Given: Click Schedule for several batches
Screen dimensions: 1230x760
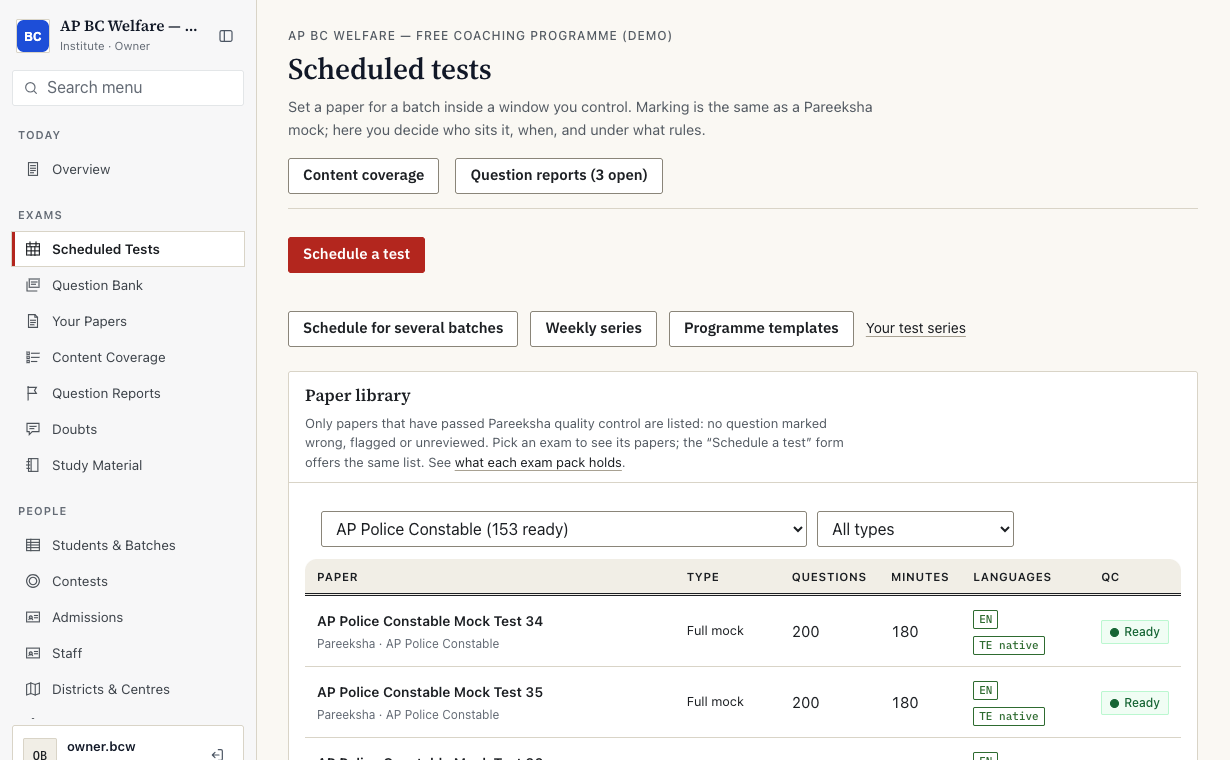Looking at the screenshot, I should pos(403,328).
